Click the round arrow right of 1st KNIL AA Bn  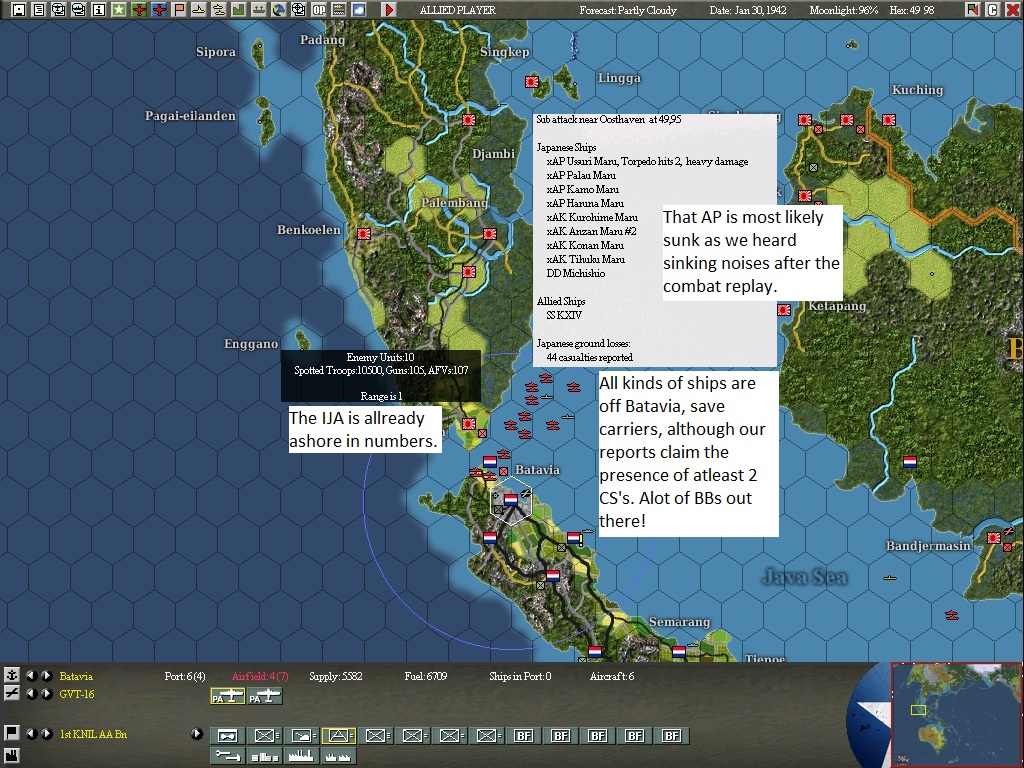(197, 734)
